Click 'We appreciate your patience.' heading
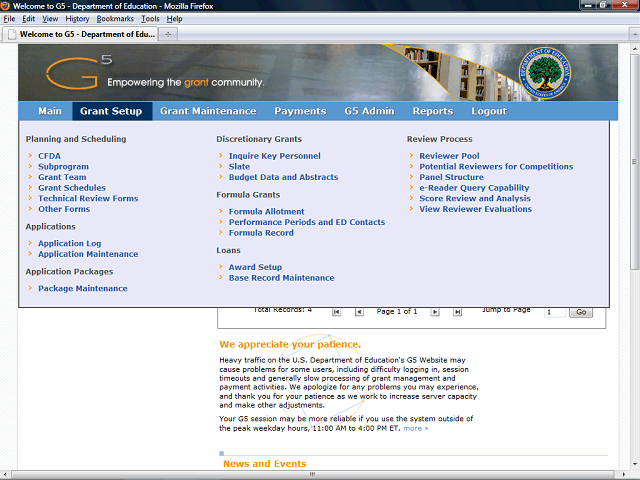 [290, 344]
